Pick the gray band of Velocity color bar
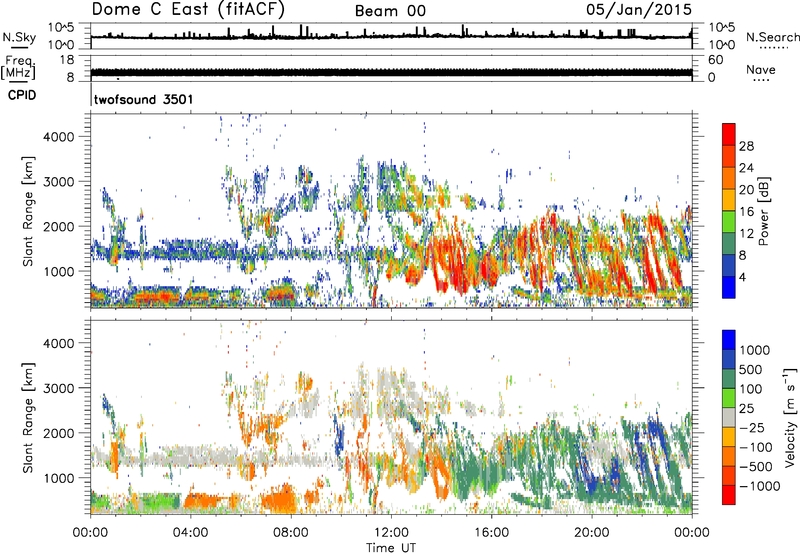 coord(729,417)
